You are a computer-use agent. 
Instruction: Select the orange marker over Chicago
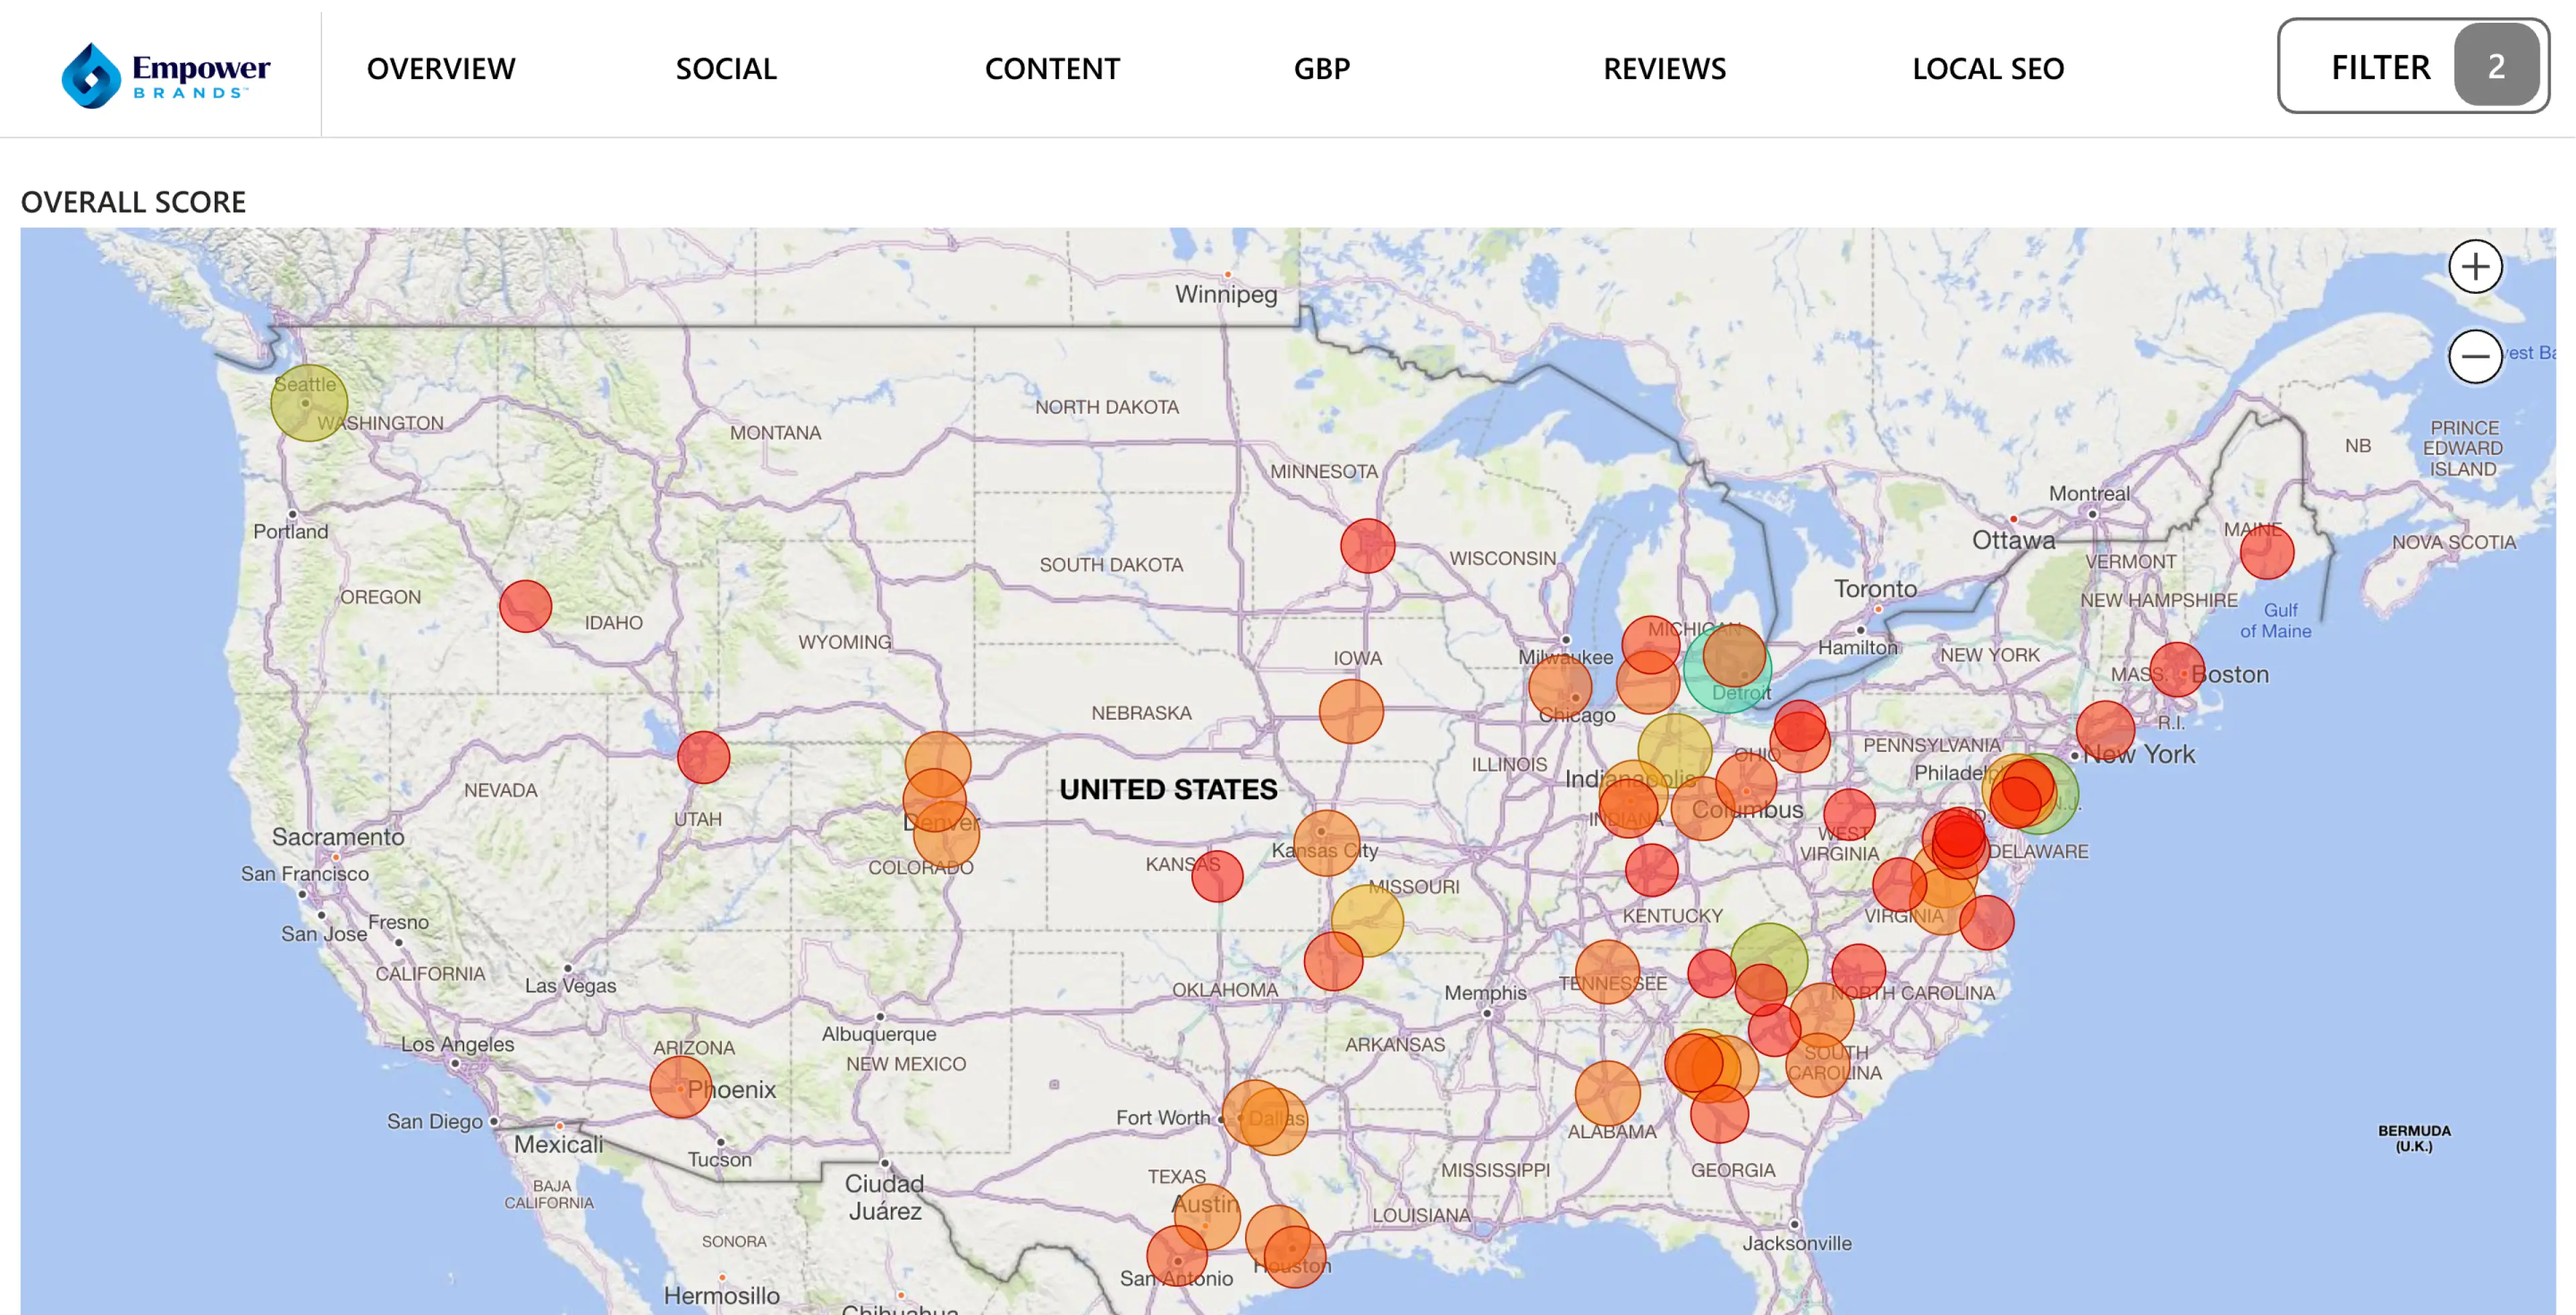[1560, 686]
